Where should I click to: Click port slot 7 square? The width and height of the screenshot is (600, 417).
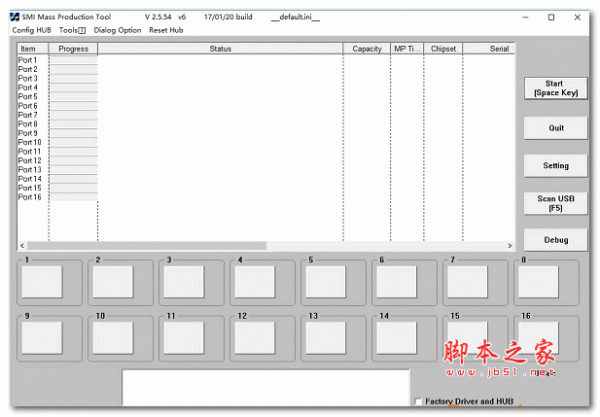point(468,282)
